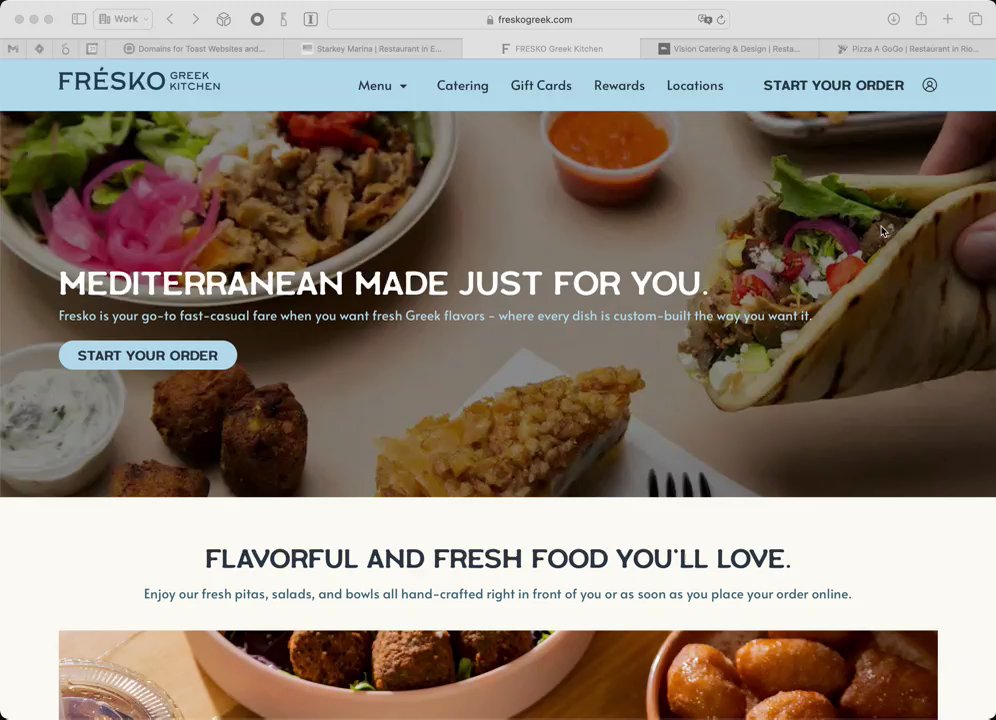Switch to the Pizza A GoGo tab
Viewport: 996px width, 720px height.
pos(907,48)
